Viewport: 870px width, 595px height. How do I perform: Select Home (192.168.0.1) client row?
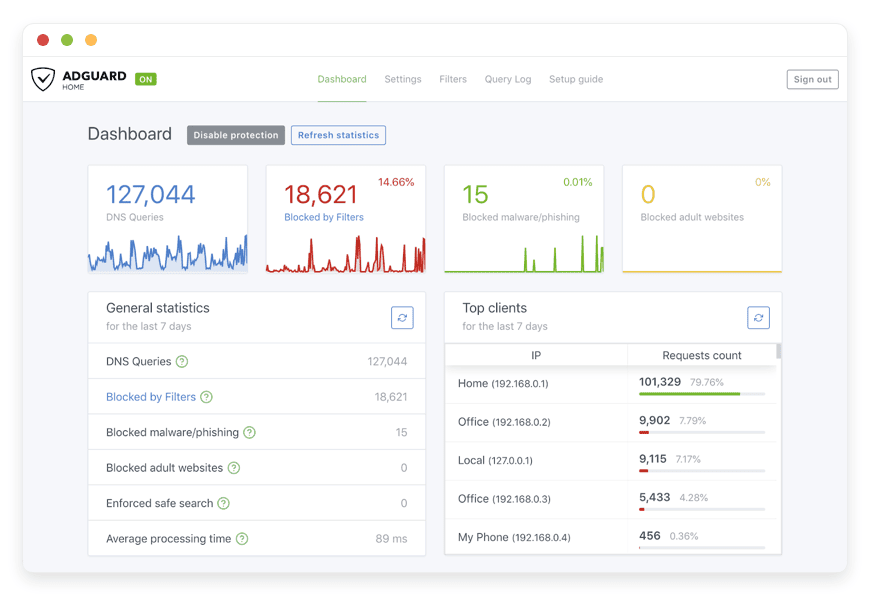coord(611,384)
